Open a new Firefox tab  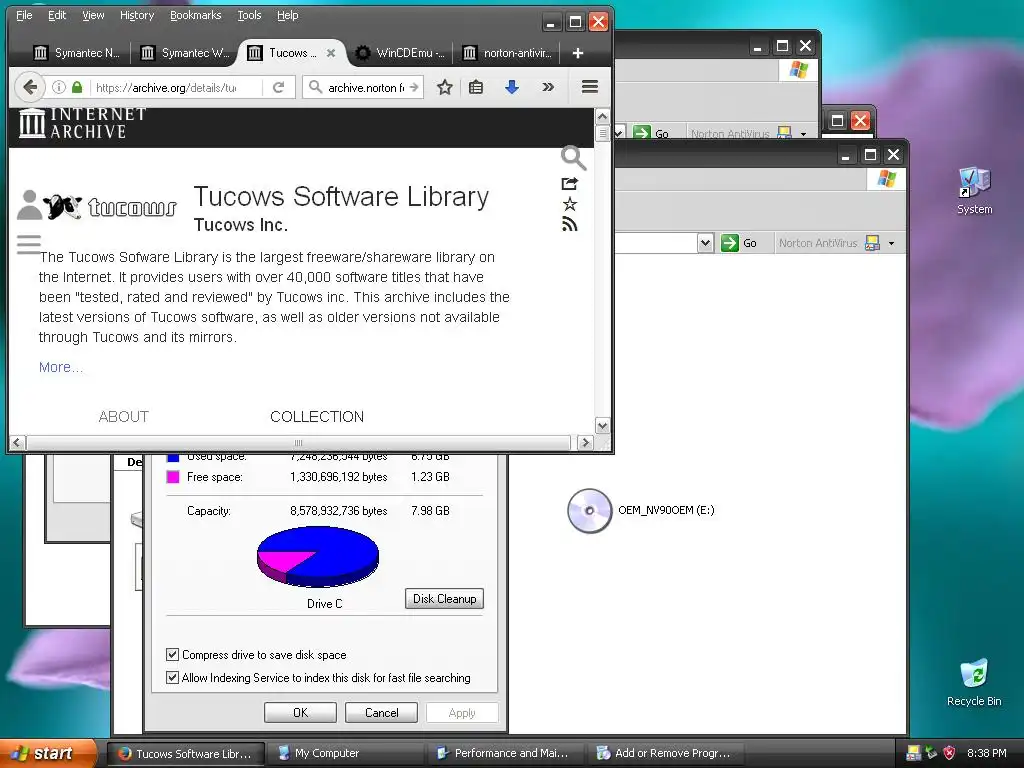[577, 53]
